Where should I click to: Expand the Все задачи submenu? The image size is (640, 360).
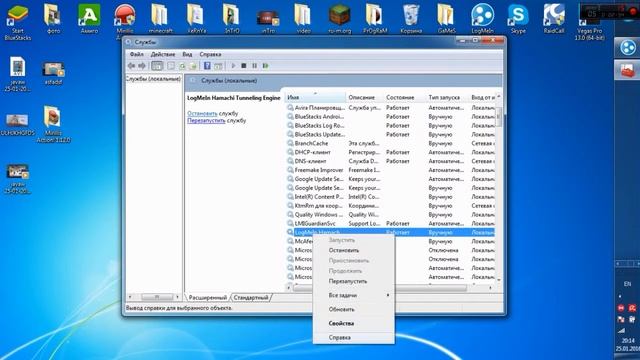click(x=353, y=295)
